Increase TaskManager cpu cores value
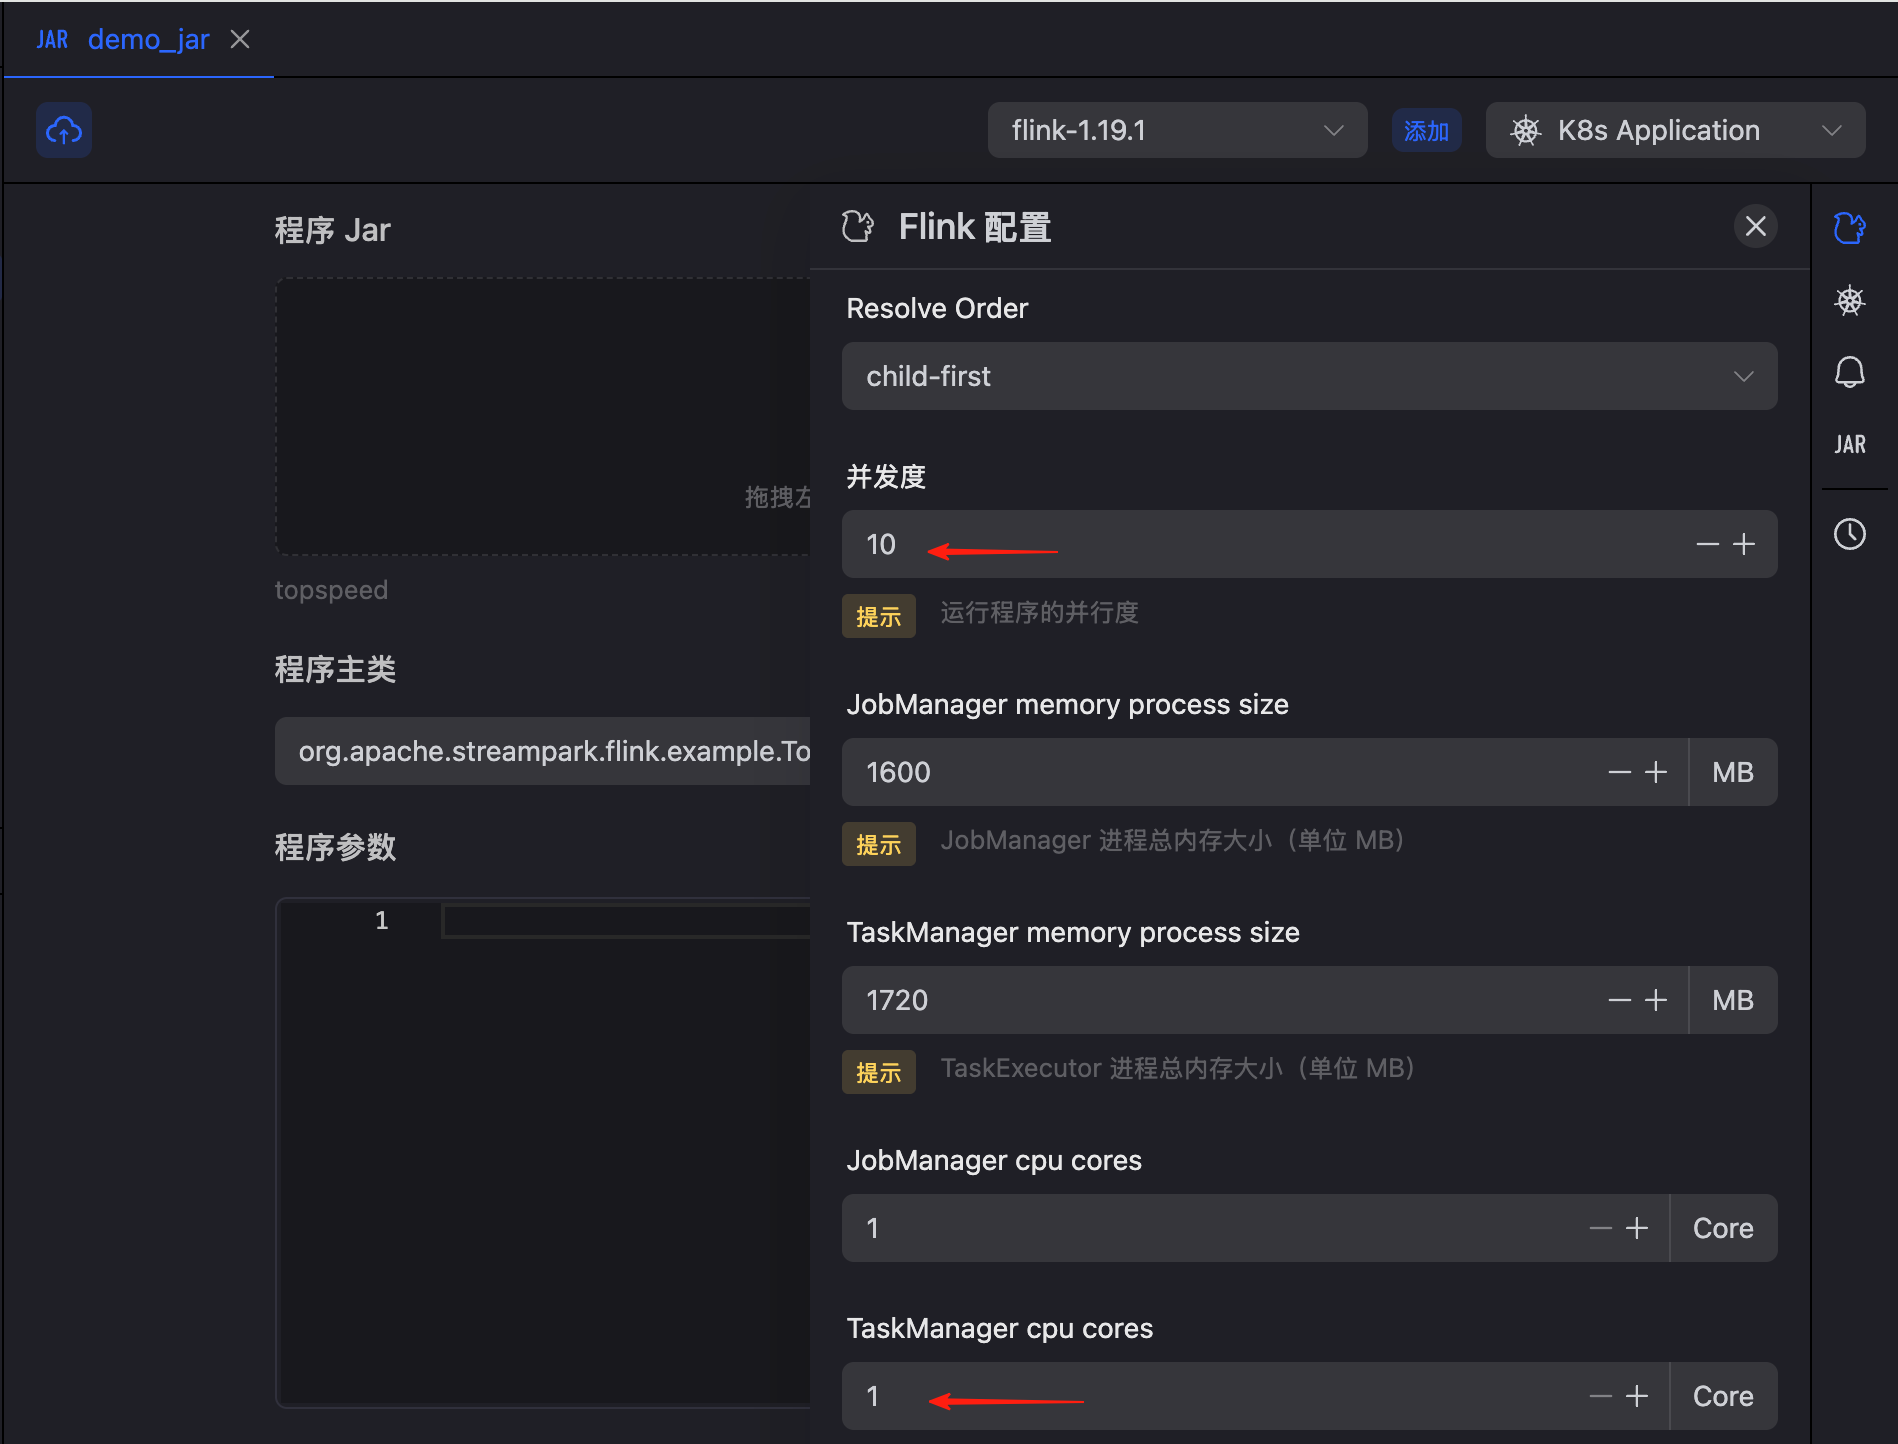The image size is (1898, 1444). [x=1637, y=1396]
